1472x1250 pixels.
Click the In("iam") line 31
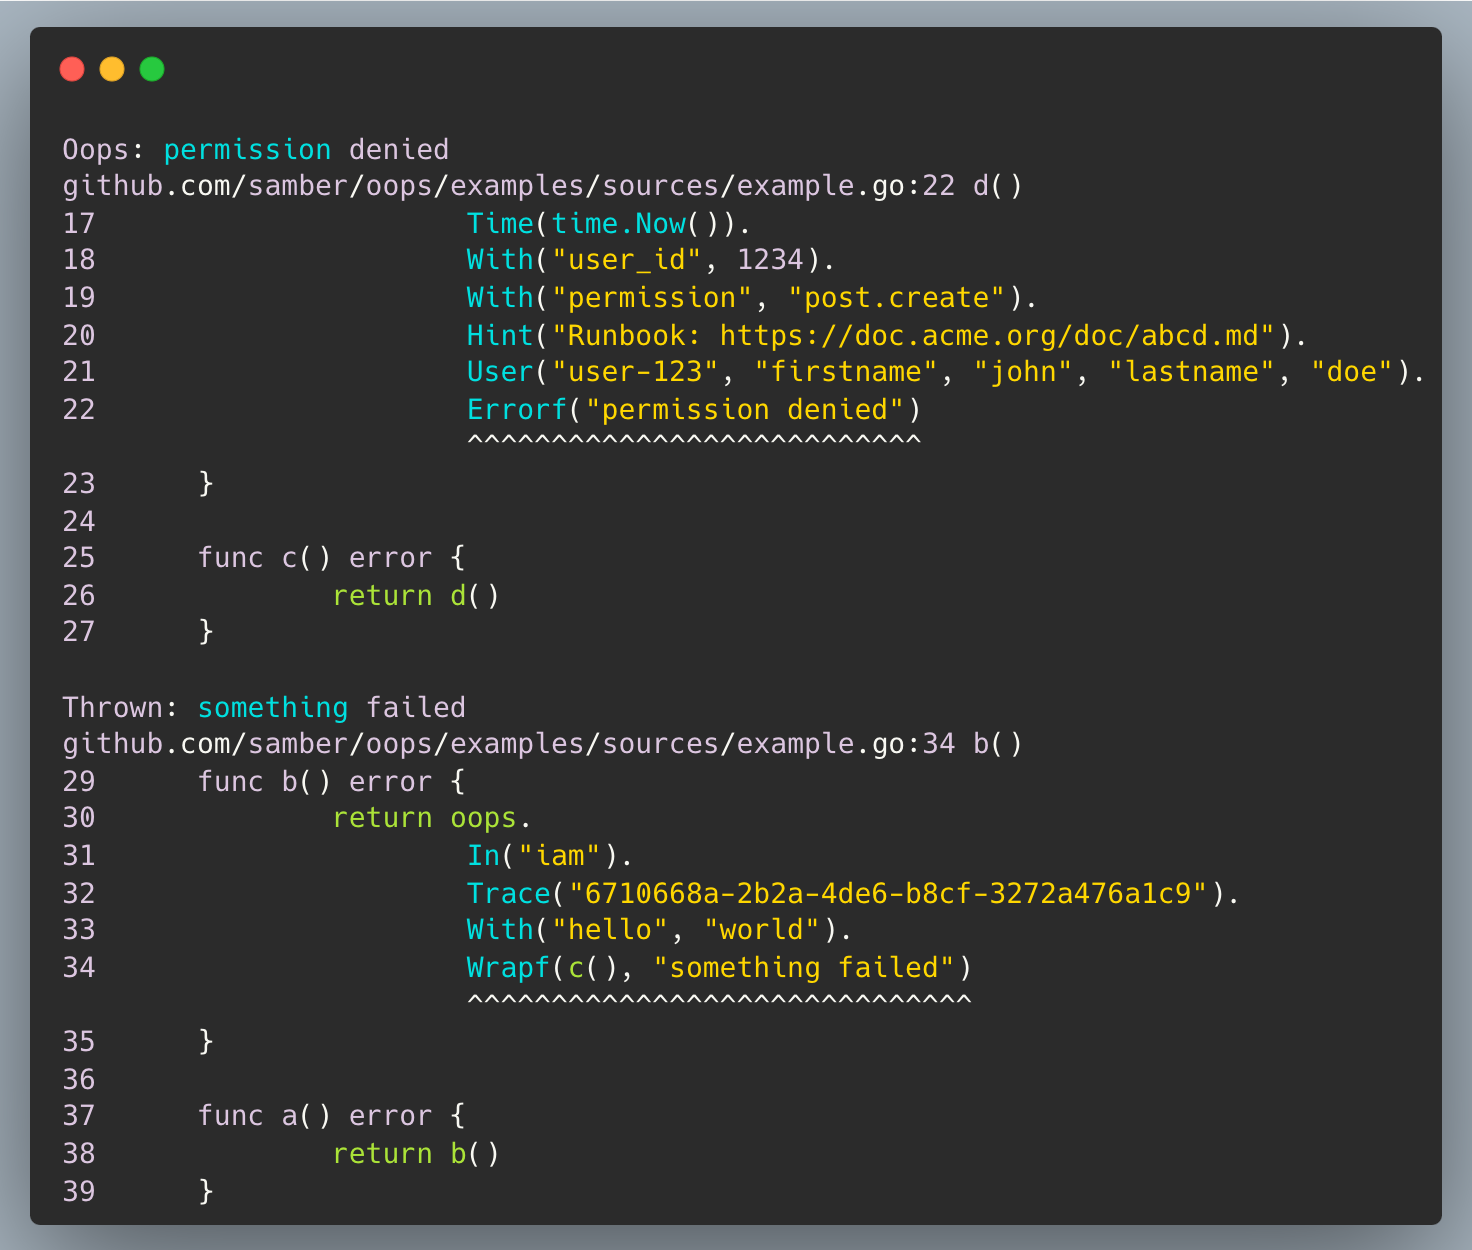[549, 856]
